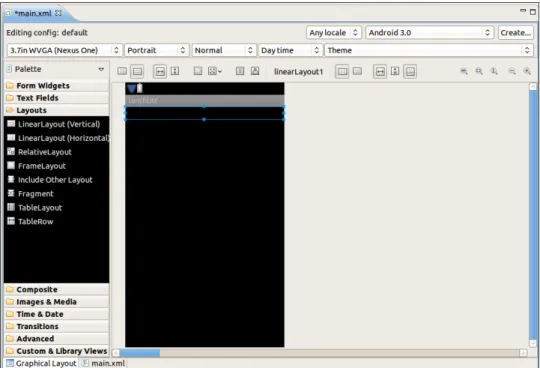Maximize the editor pane

click(532, 12)
